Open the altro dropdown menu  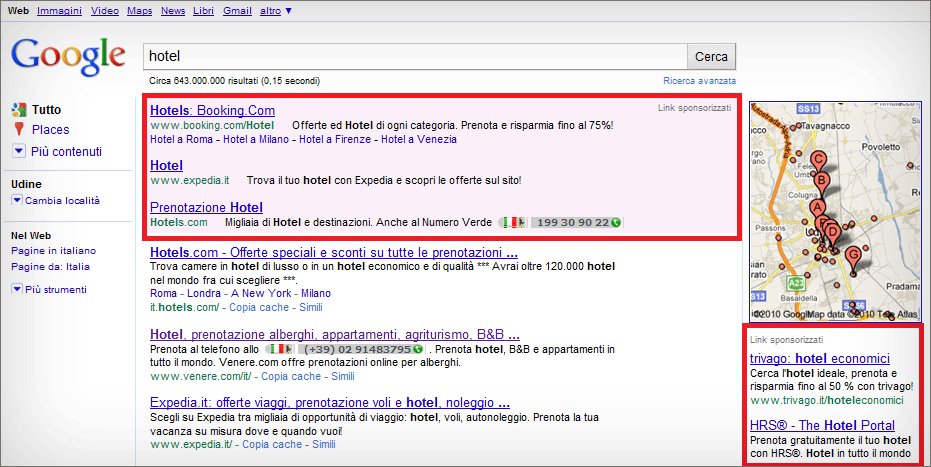coord(276,11)
